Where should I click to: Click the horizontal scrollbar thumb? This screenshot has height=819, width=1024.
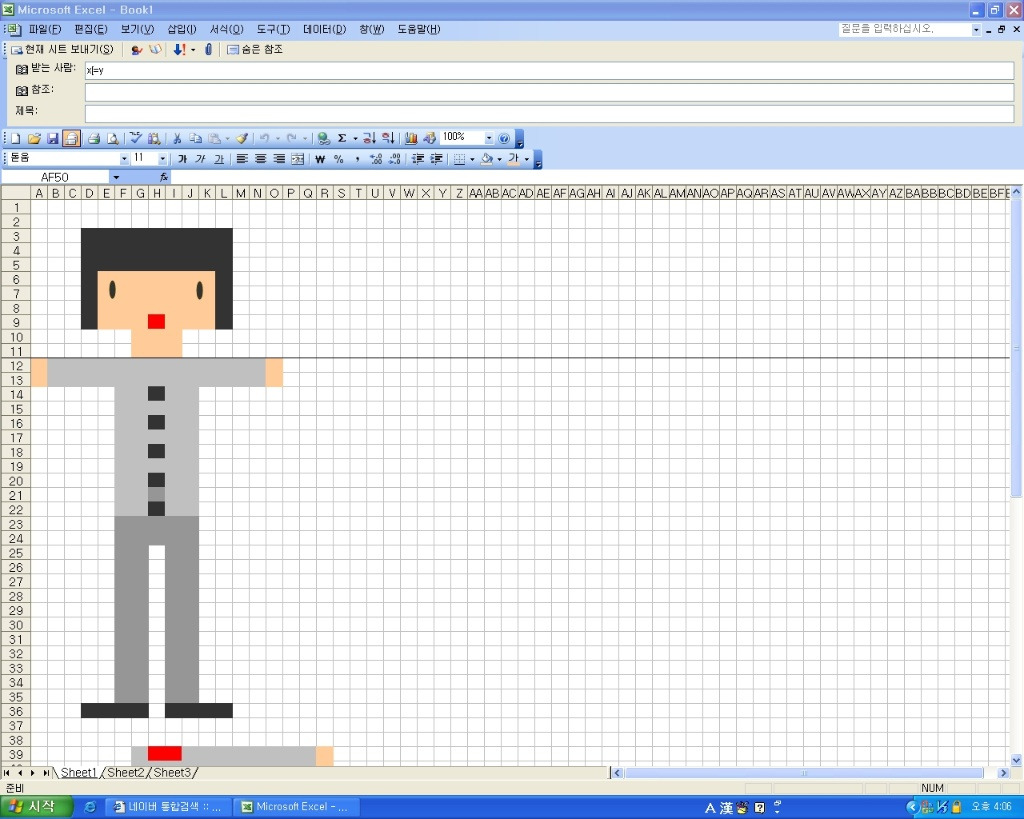tap(804, 773)
